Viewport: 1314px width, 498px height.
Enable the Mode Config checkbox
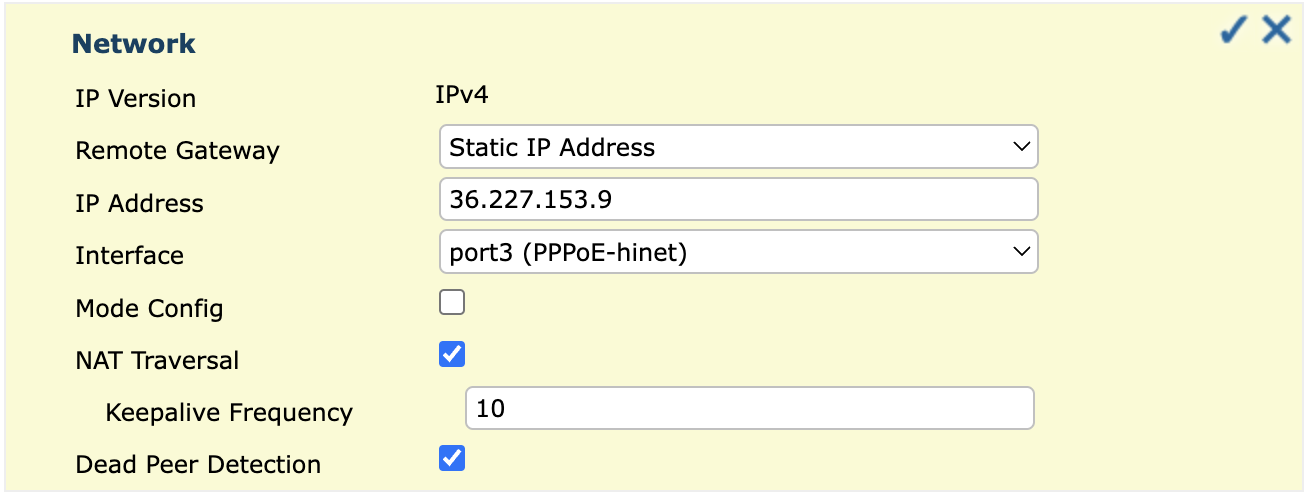tap(452, 302)
